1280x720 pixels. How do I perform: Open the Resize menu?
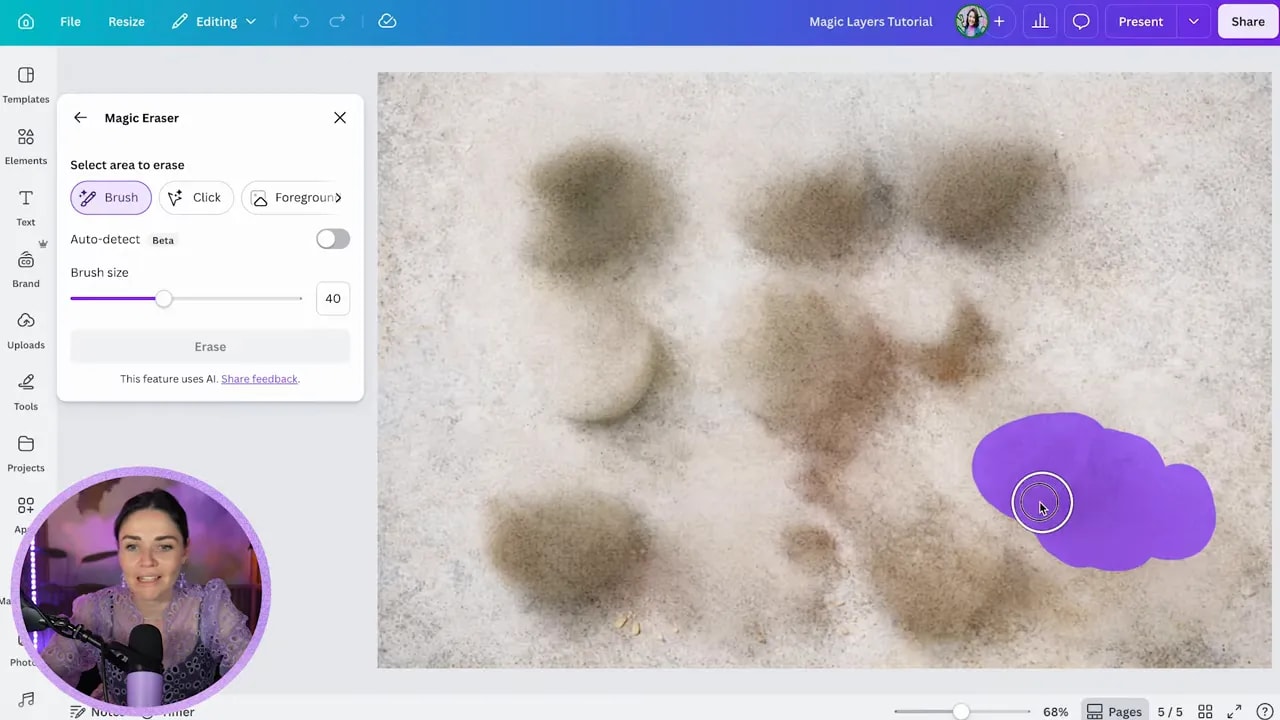[x=126, y=21]
